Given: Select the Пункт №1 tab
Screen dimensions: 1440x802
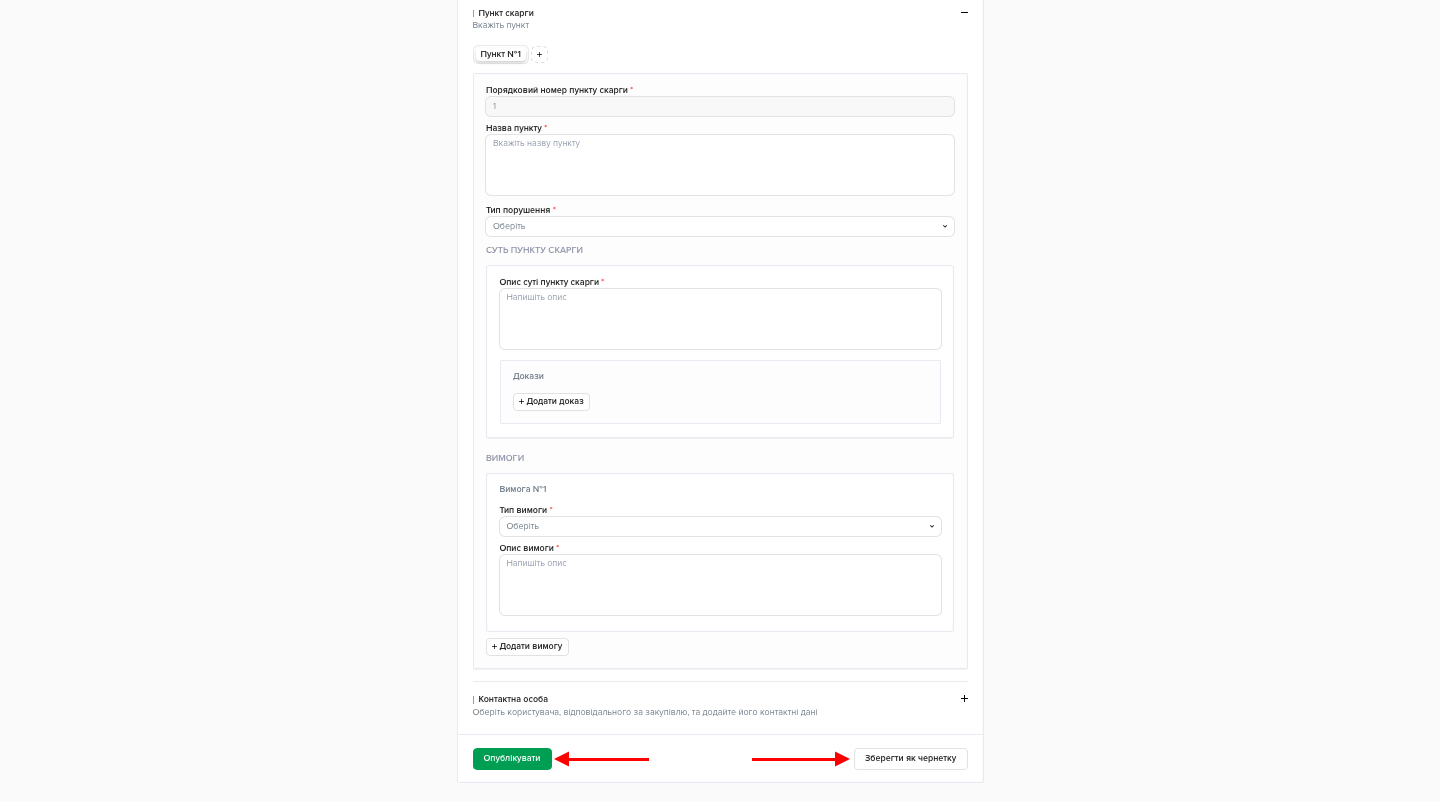Looking at the screenshot, I should pos(500,54).
